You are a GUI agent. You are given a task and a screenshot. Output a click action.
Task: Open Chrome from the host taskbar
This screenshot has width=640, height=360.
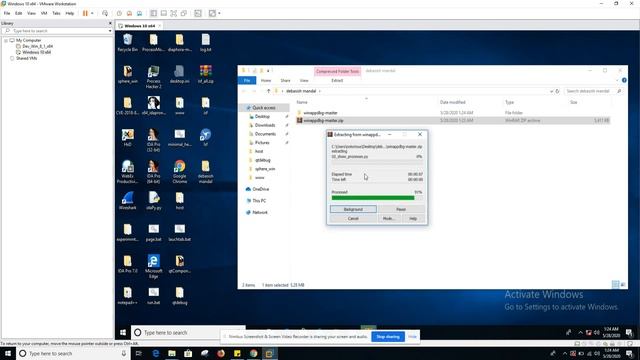tap(253, 353)
